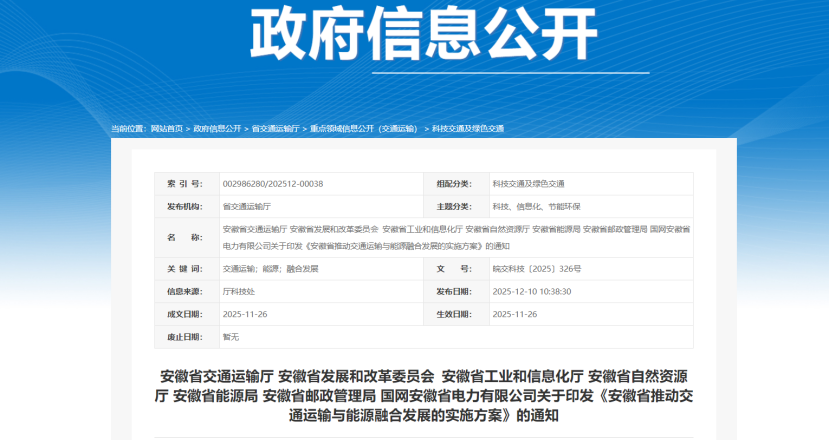Click the publish time 2025-12-10 10:38:30
The height and width of the screenshot is (441, 829).
[x=531, y=291]
